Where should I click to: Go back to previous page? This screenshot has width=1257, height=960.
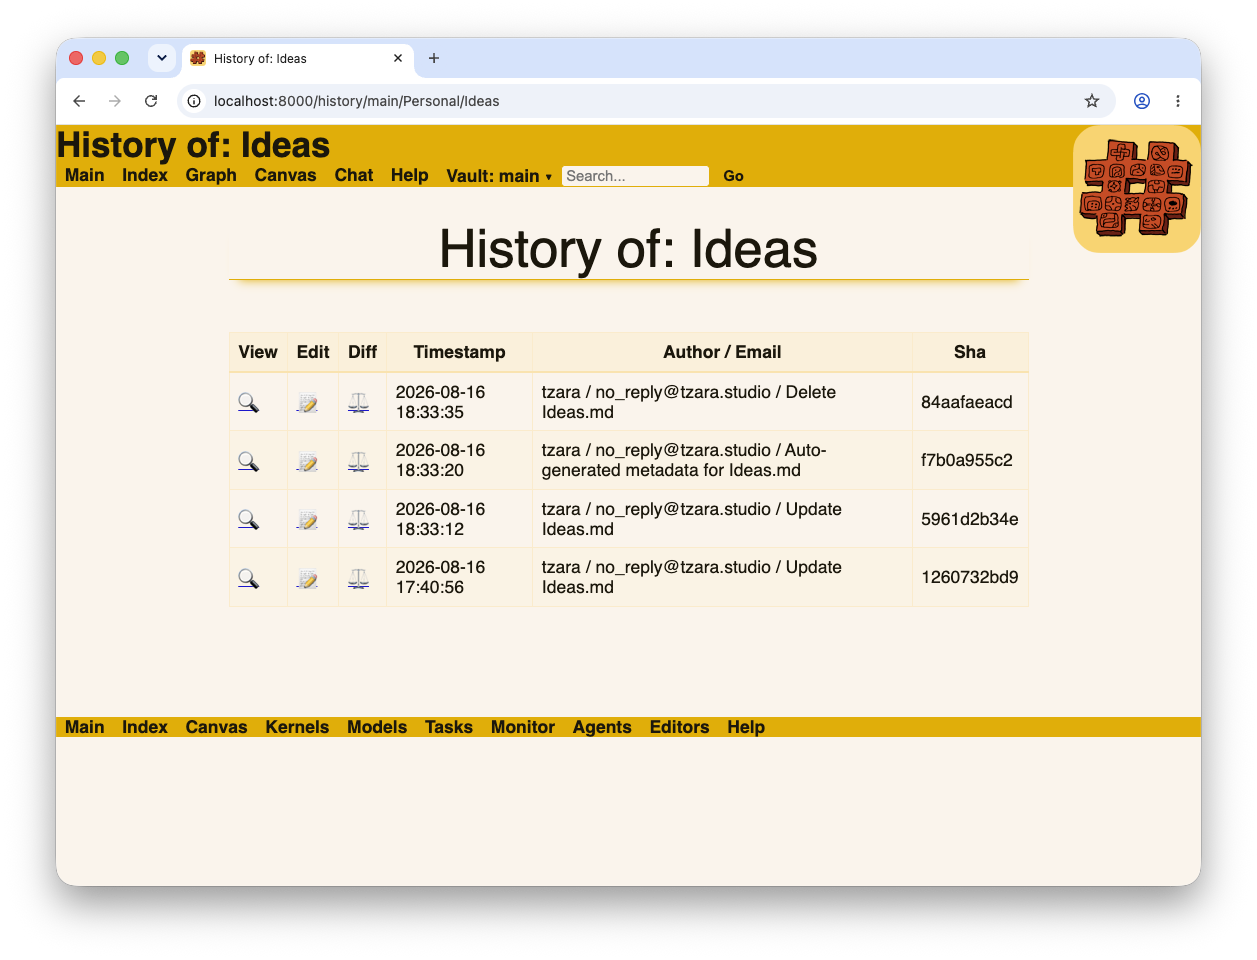click(79, 101)
